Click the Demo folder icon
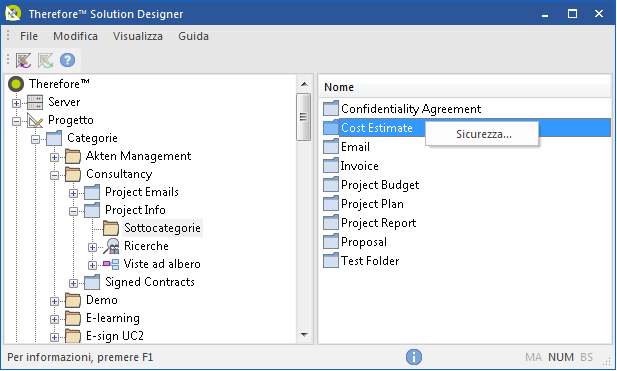 coord(73,301)
